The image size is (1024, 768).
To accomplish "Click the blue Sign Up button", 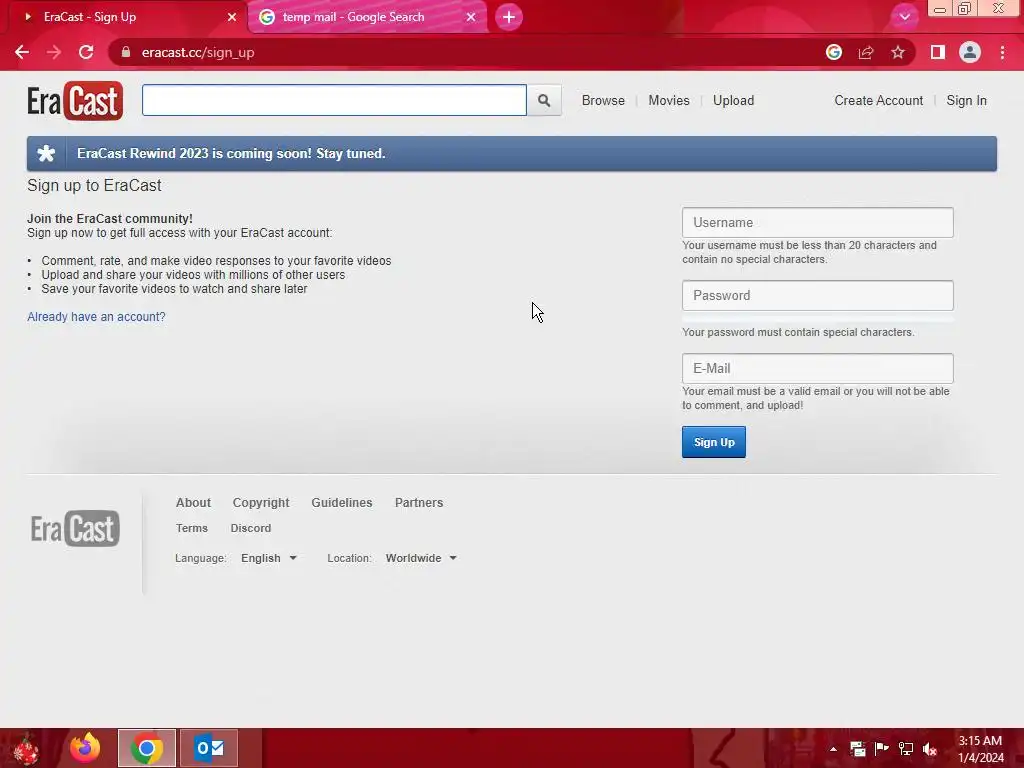I will click(714, 442).
